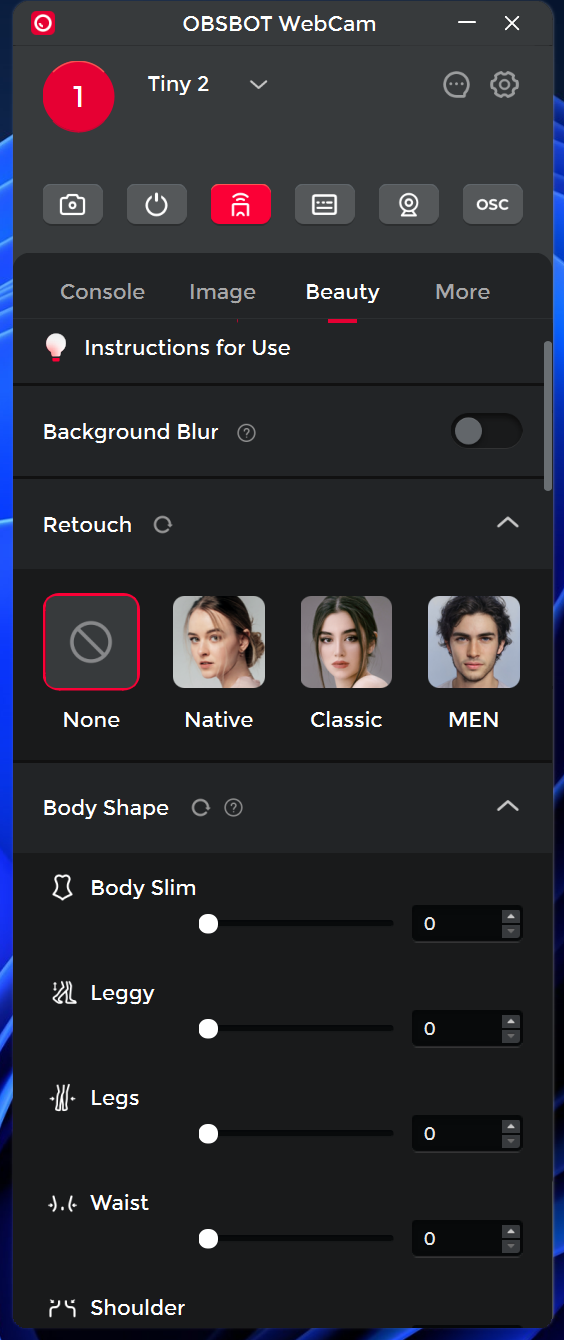
Task: Choose the Native retouch preset
Action: (x=219, y=642)
